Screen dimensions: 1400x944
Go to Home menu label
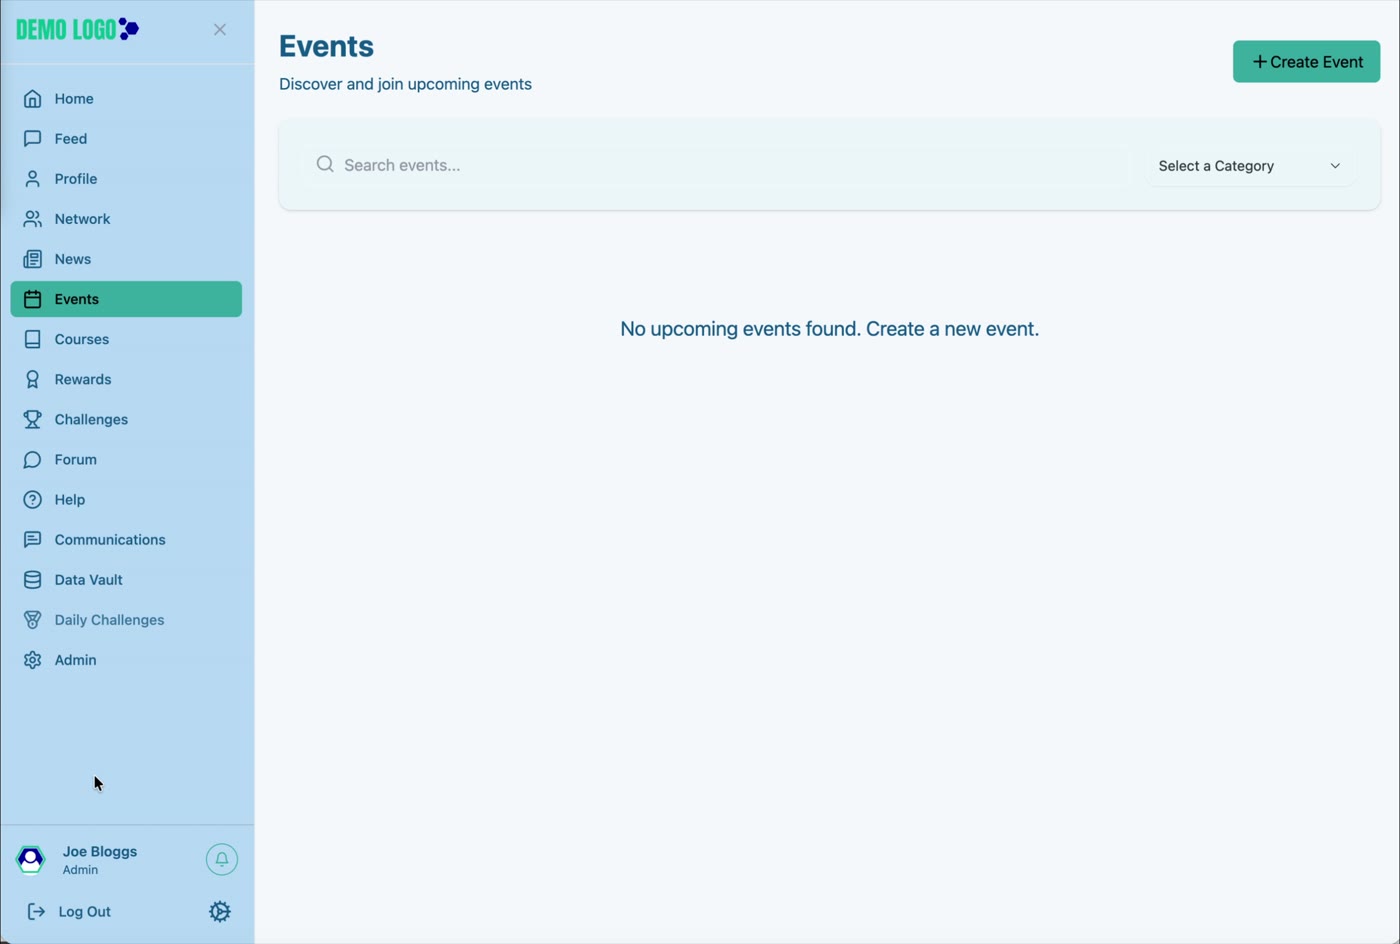(74, 99)
